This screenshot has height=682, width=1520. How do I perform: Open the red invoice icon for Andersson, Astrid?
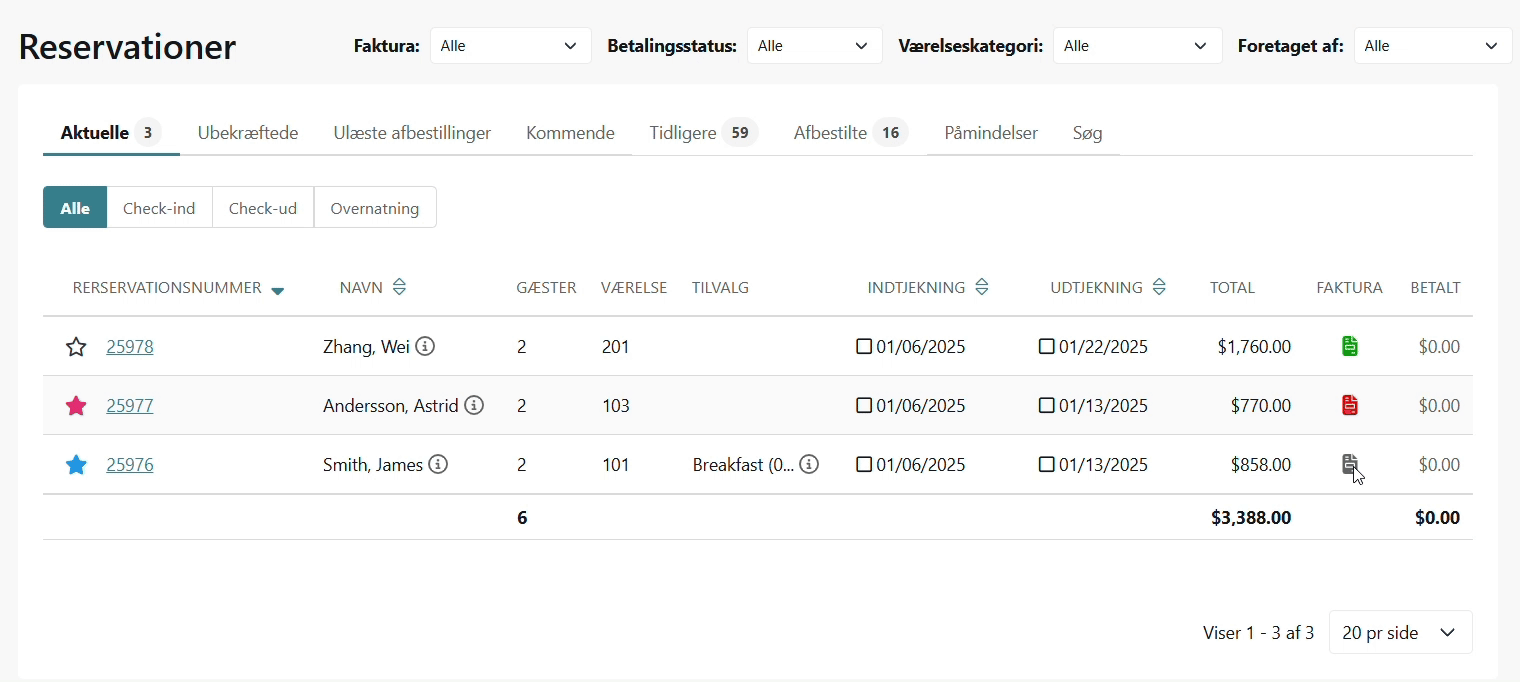(x=1350, y=406)
